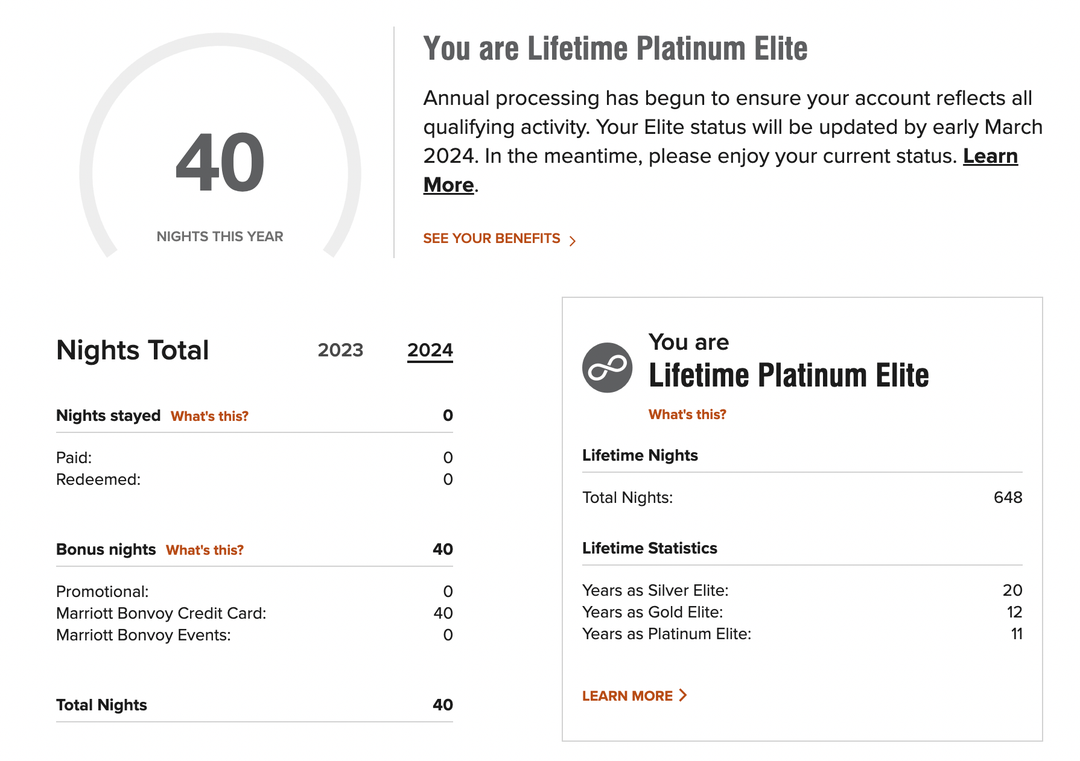This screenshot has width=1080, height=761.
Task: Select the Nights Total heading
Action: [x=132, y=351]
